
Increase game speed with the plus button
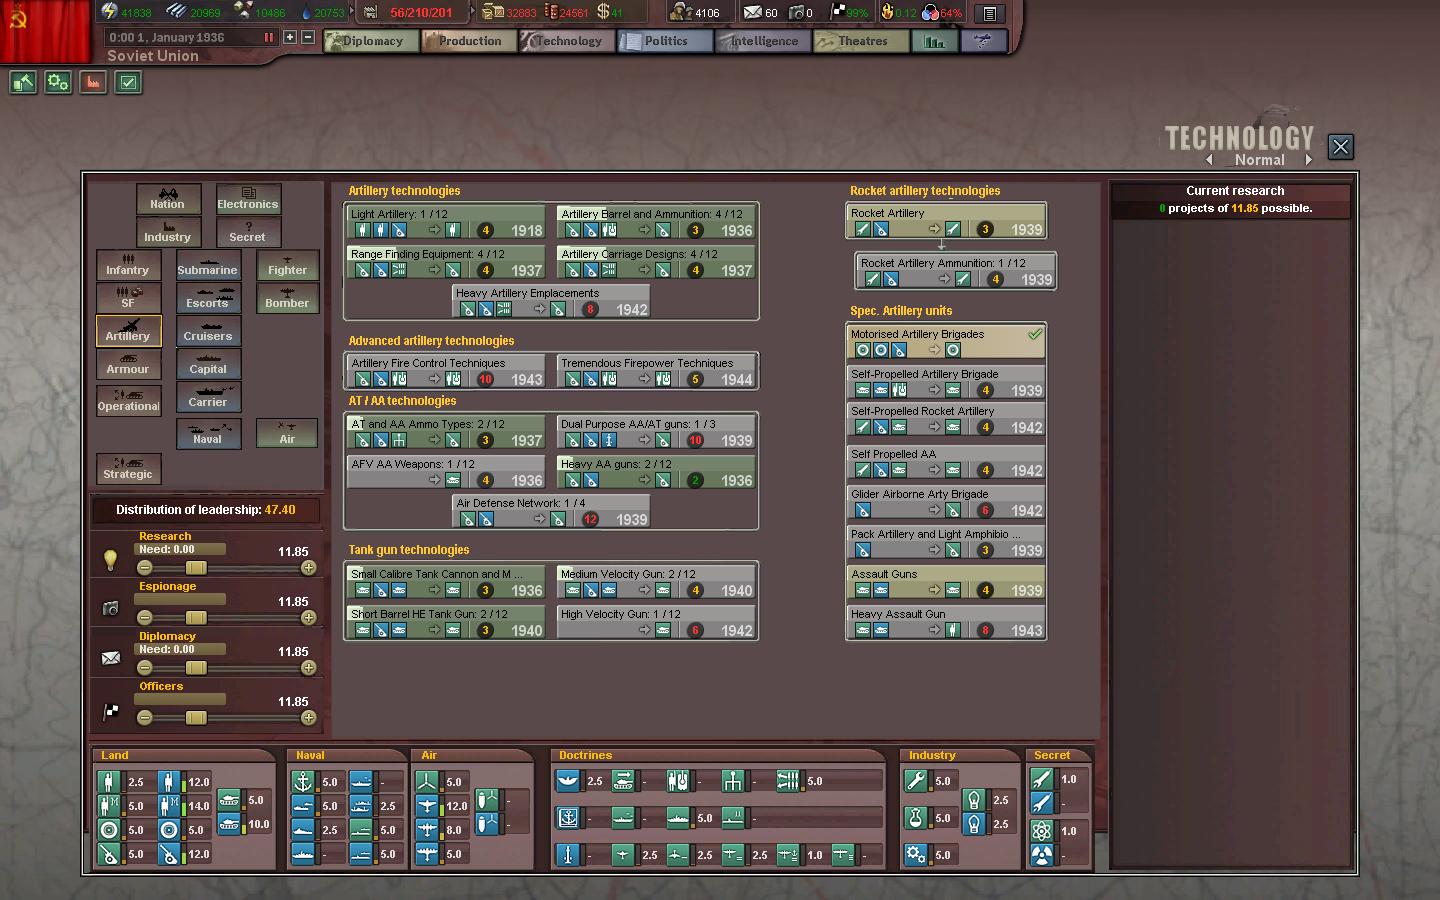[290, 37]
